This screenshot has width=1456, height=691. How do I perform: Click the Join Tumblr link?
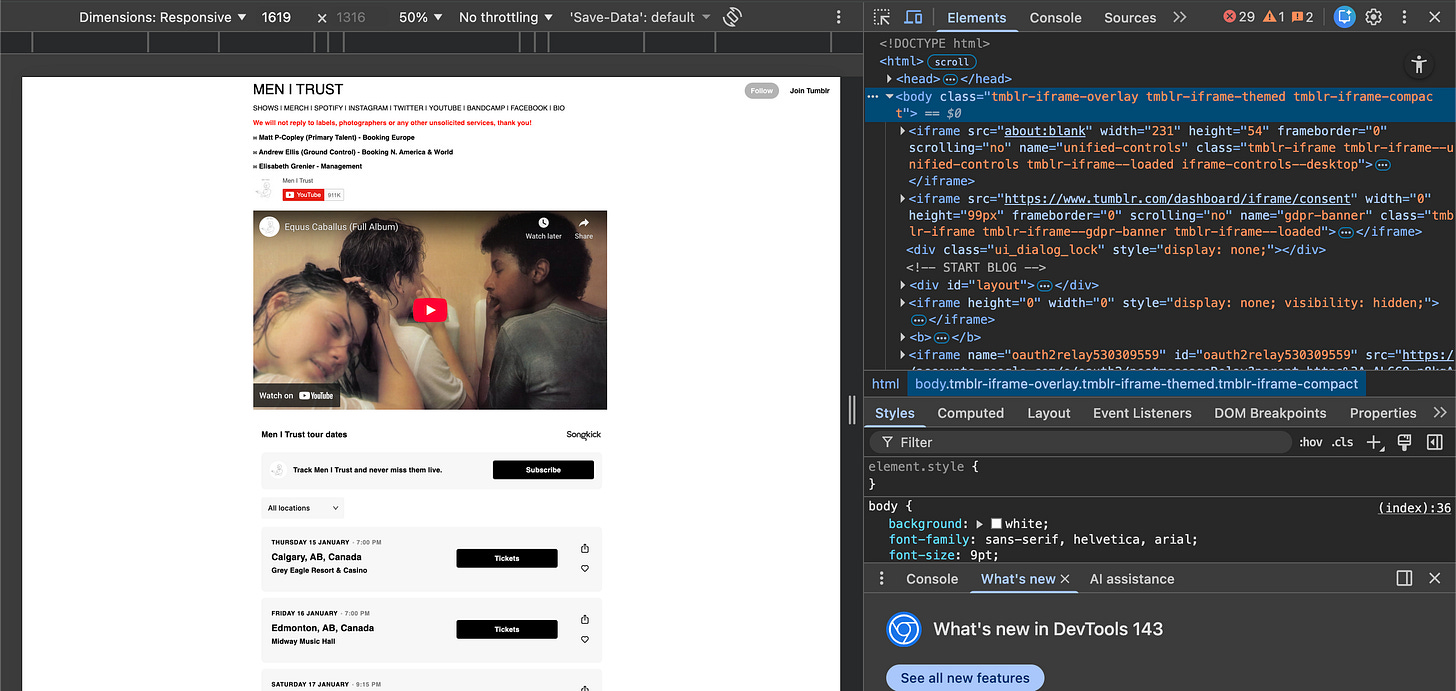809,91
